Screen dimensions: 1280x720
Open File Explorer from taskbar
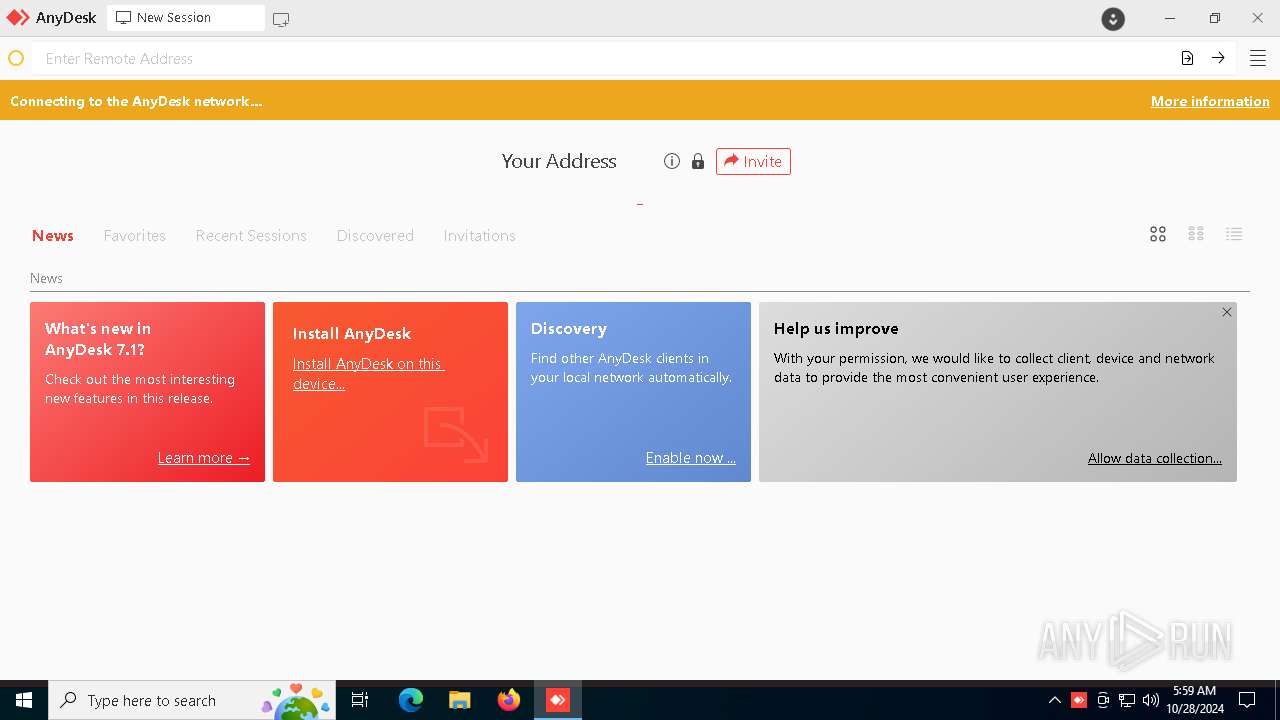tap(459, 700)
